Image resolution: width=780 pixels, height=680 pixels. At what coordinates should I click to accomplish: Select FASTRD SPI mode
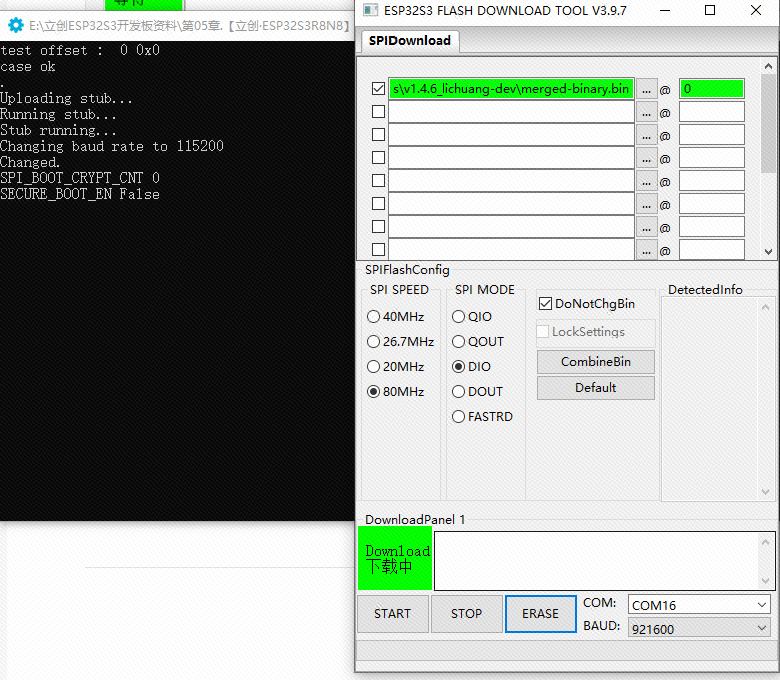point(482,416)
